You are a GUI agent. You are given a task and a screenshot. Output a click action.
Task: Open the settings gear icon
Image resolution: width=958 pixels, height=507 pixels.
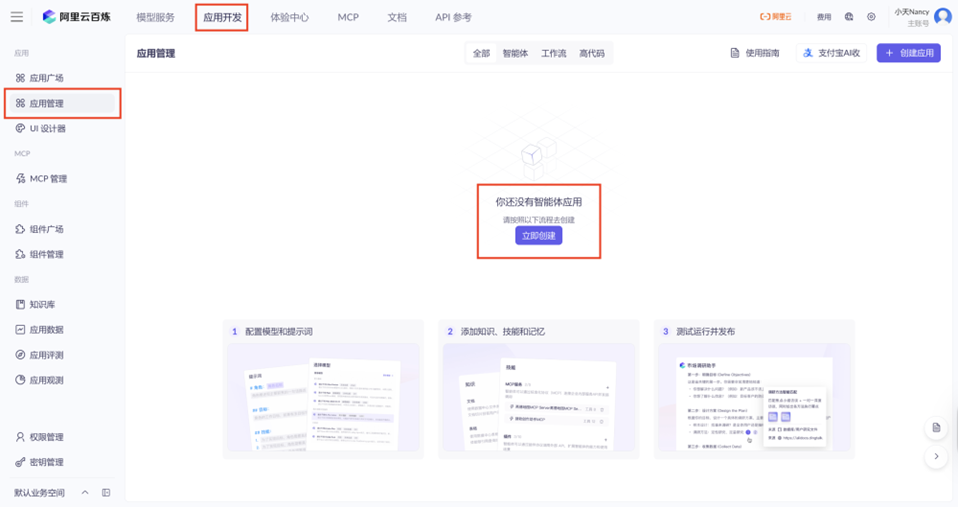tap(871, 17)
